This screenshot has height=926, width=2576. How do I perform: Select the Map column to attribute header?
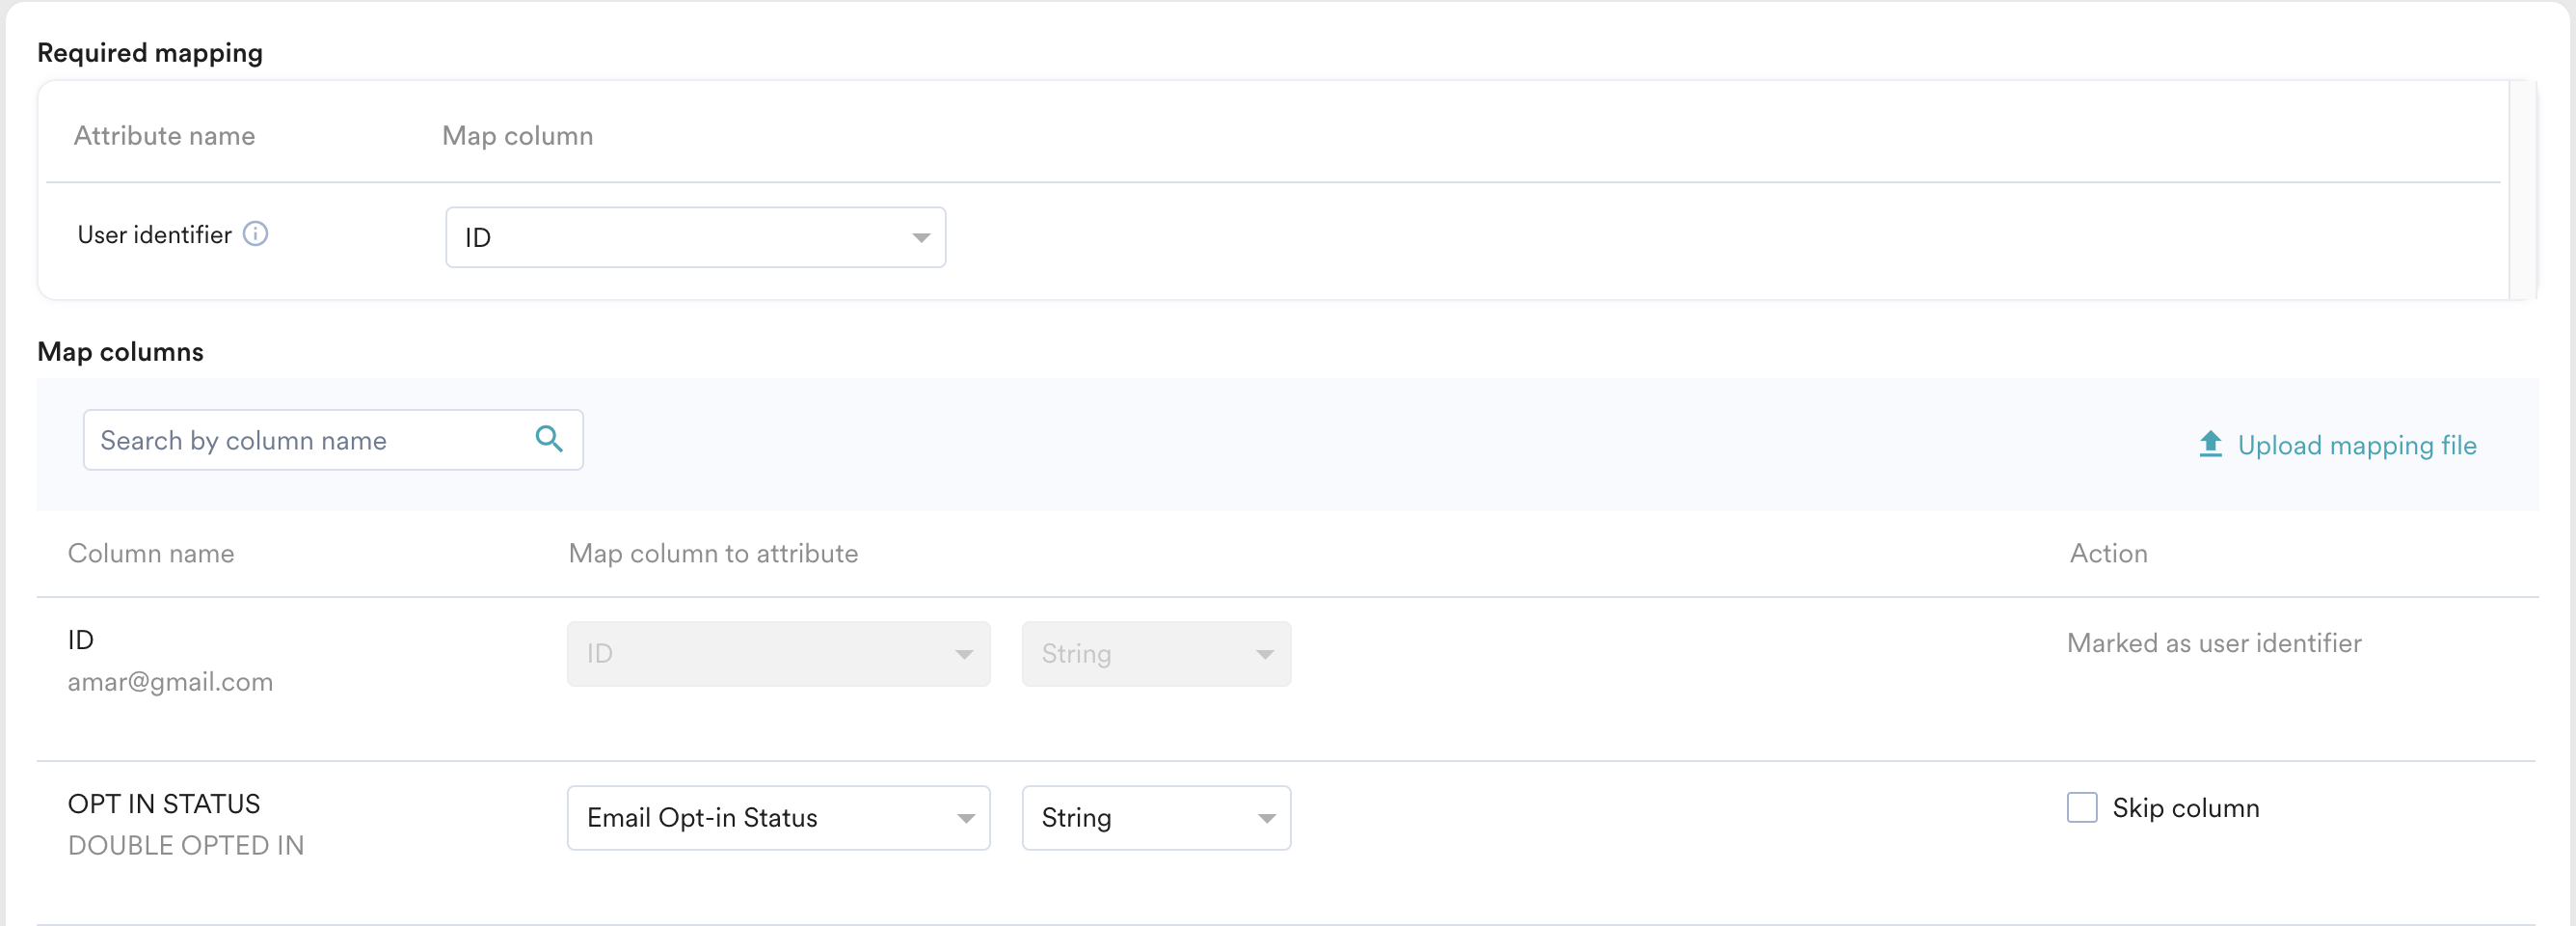(713, 554)
